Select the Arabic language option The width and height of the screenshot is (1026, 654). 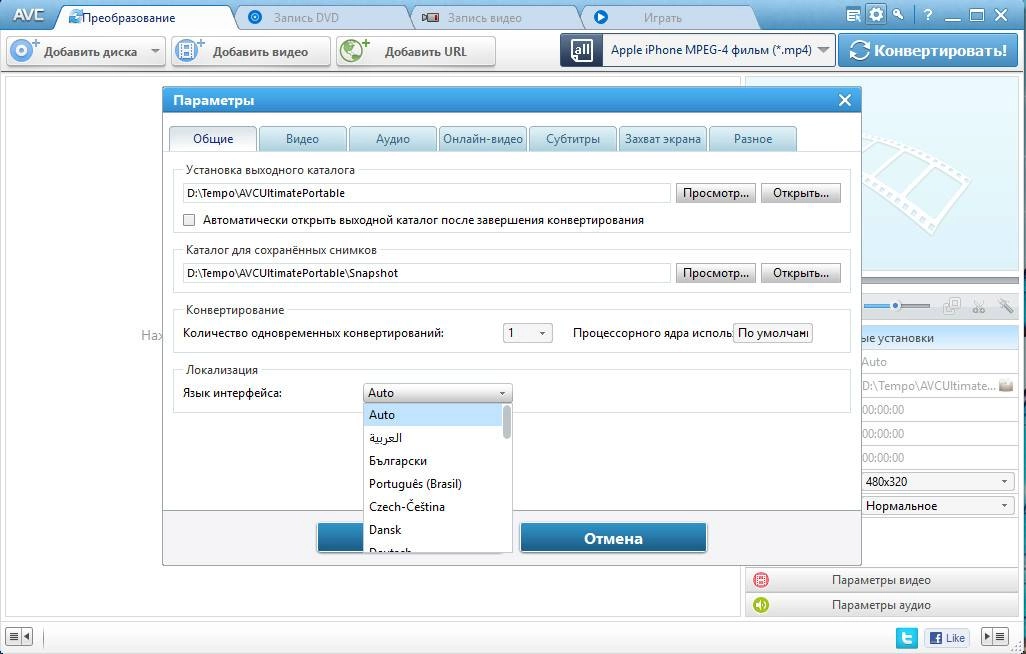pos(433,438)
